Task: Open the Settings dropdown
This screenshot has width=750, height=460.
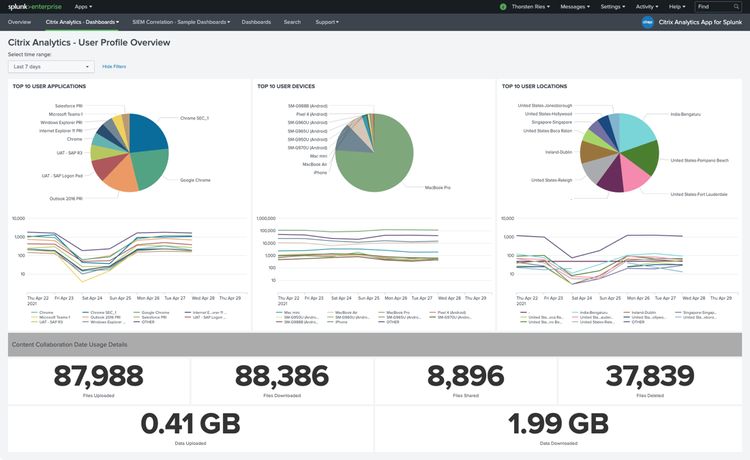Action: pos(613,7)
